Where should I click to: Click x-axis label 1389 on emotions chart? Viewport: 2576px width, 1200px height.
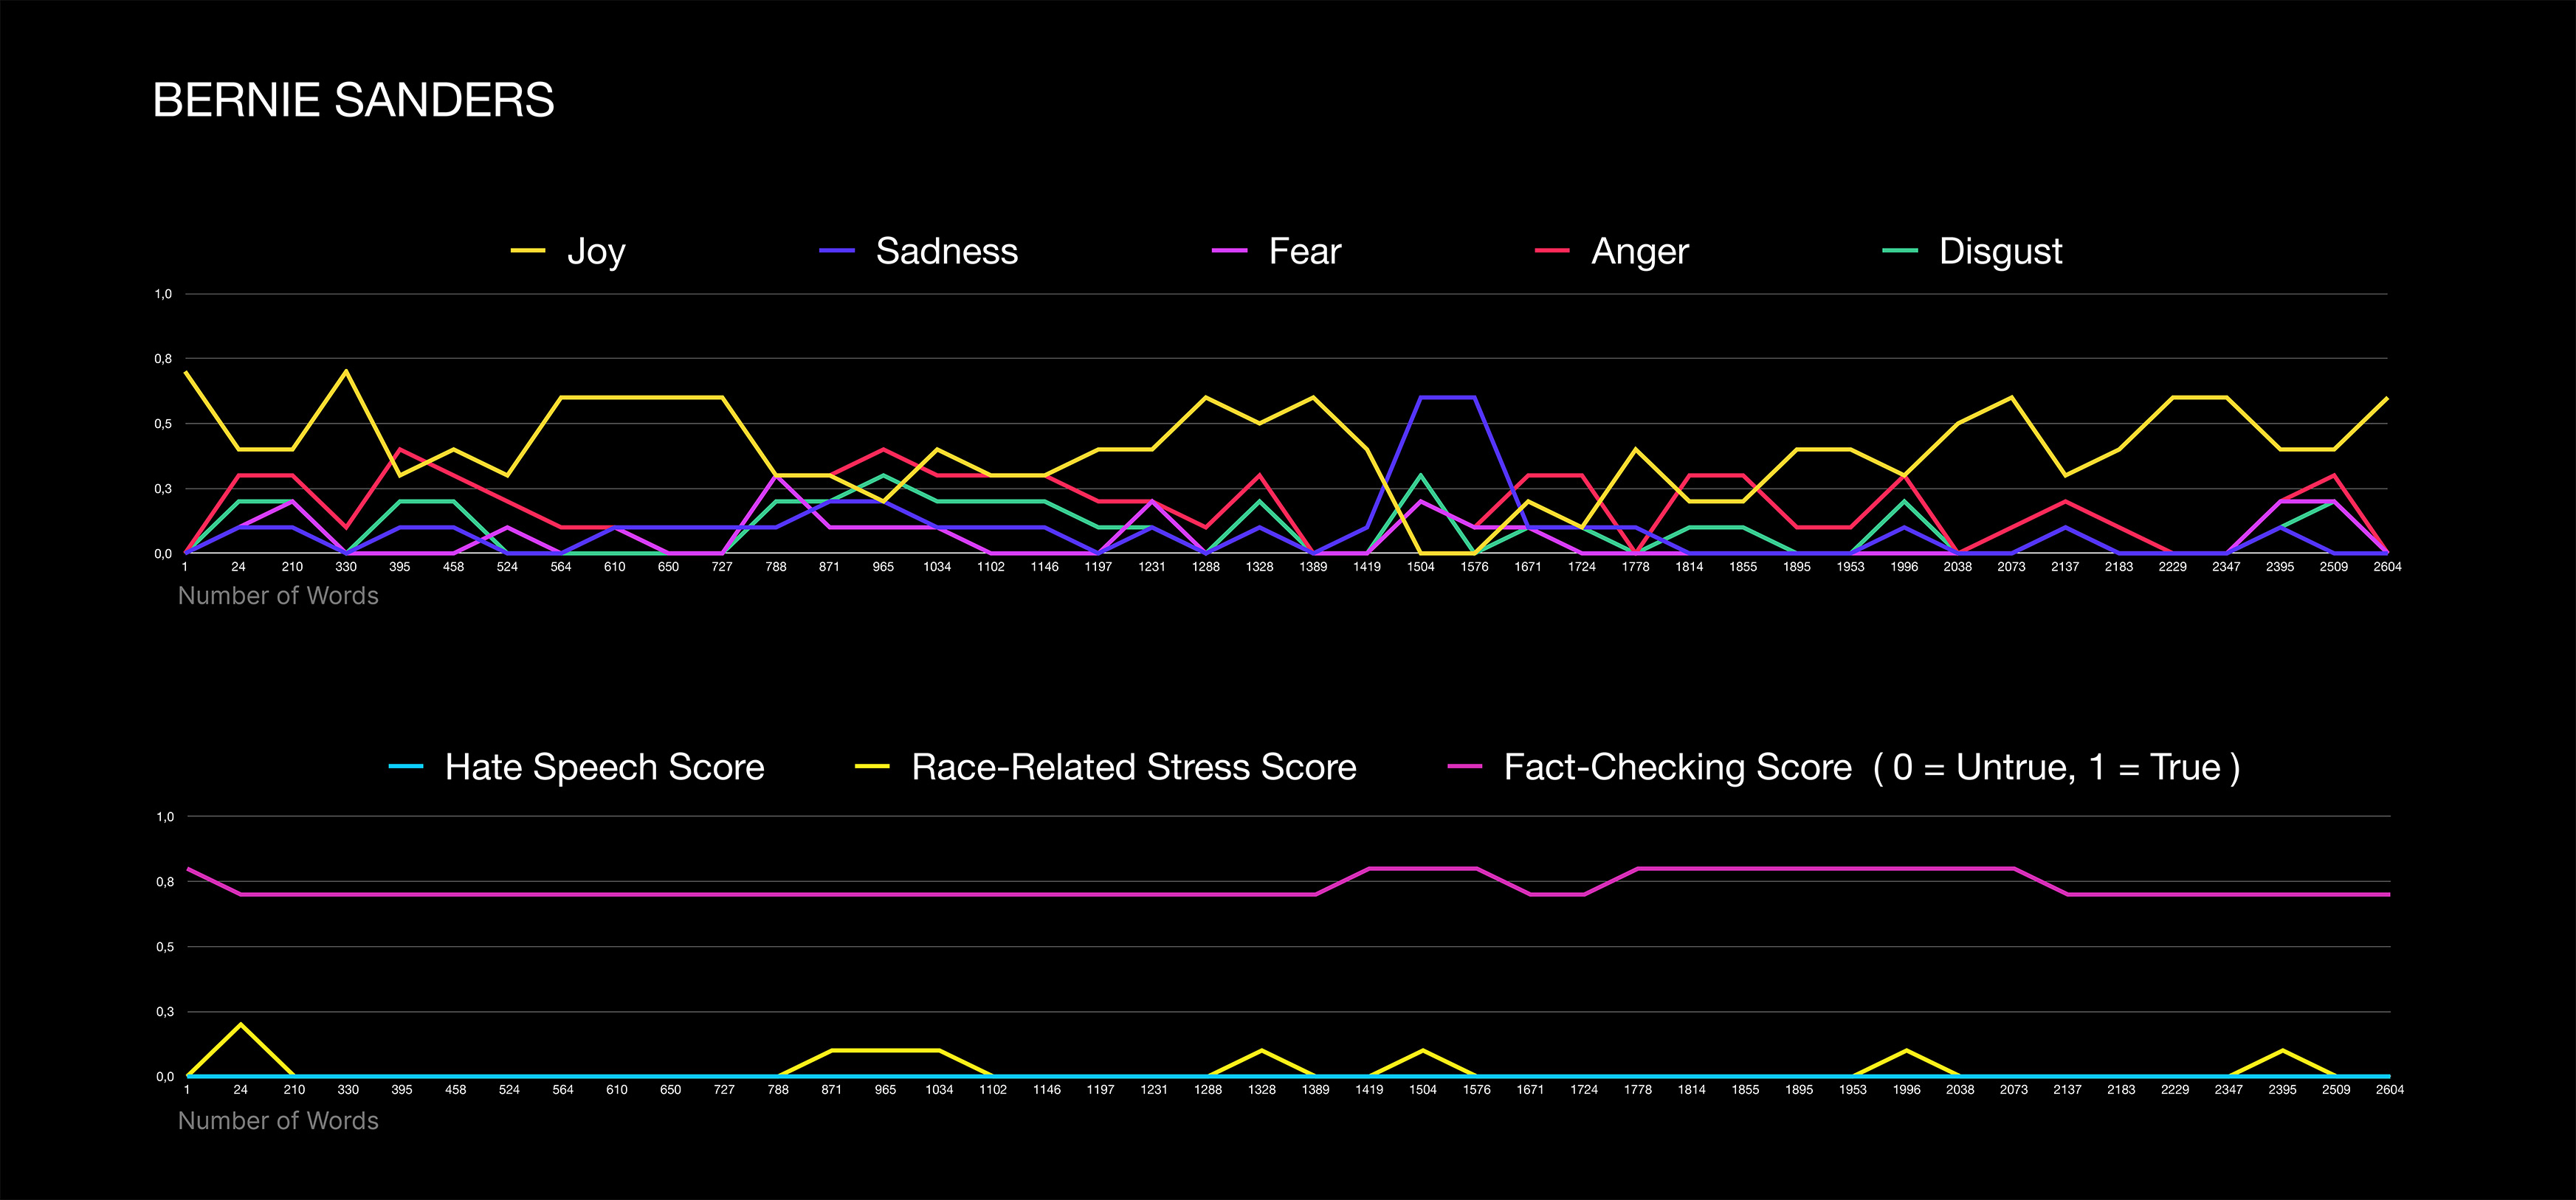click(x=1313, y=567)
